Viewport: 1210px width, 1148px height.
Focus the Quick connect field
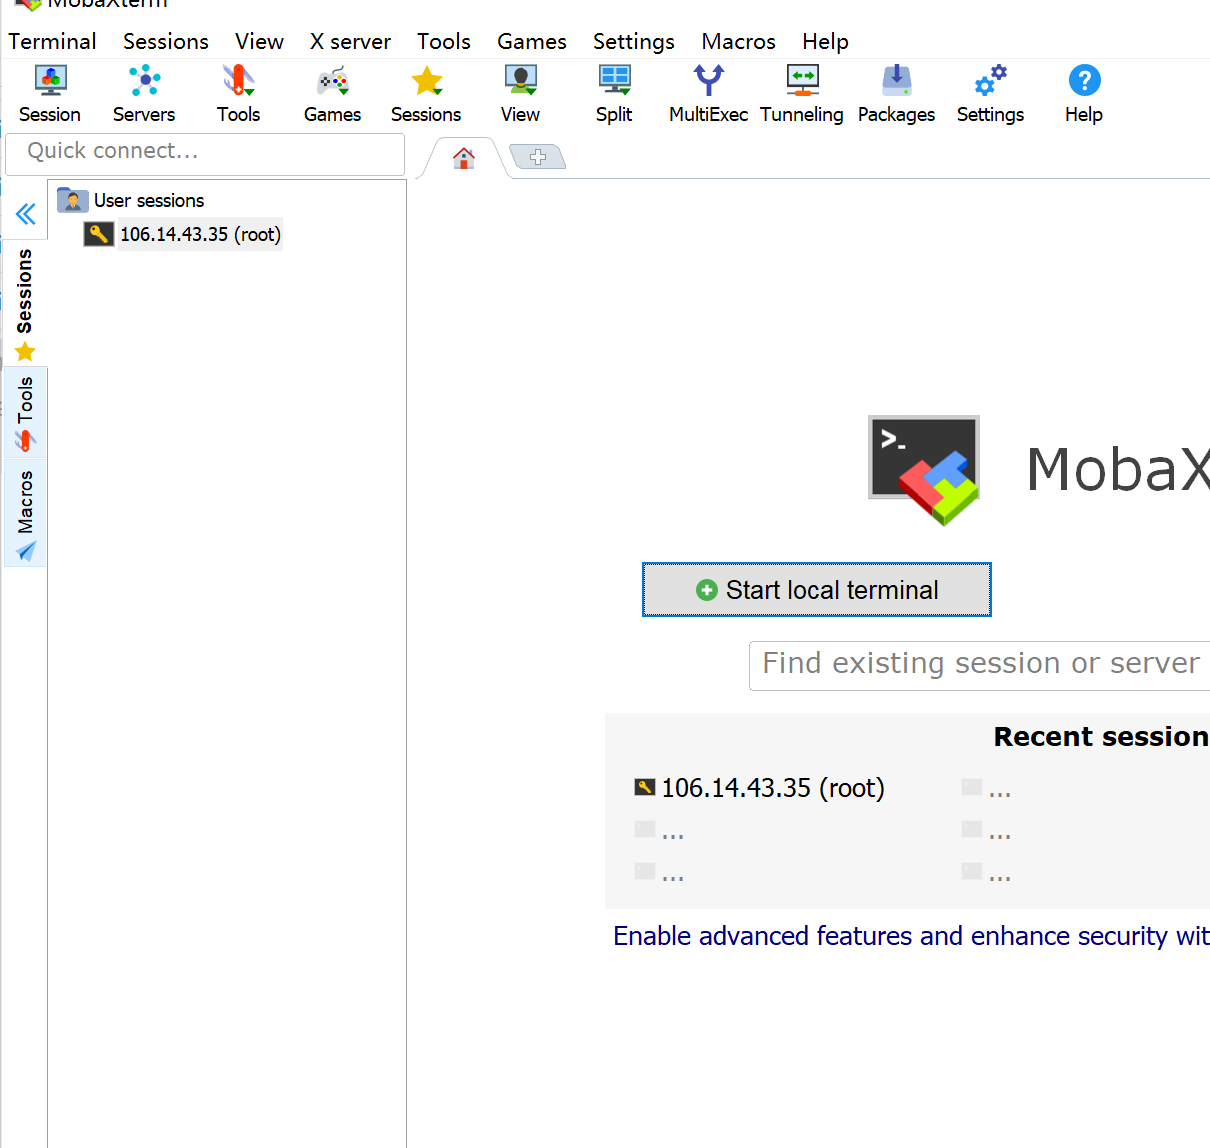point(205,155)
